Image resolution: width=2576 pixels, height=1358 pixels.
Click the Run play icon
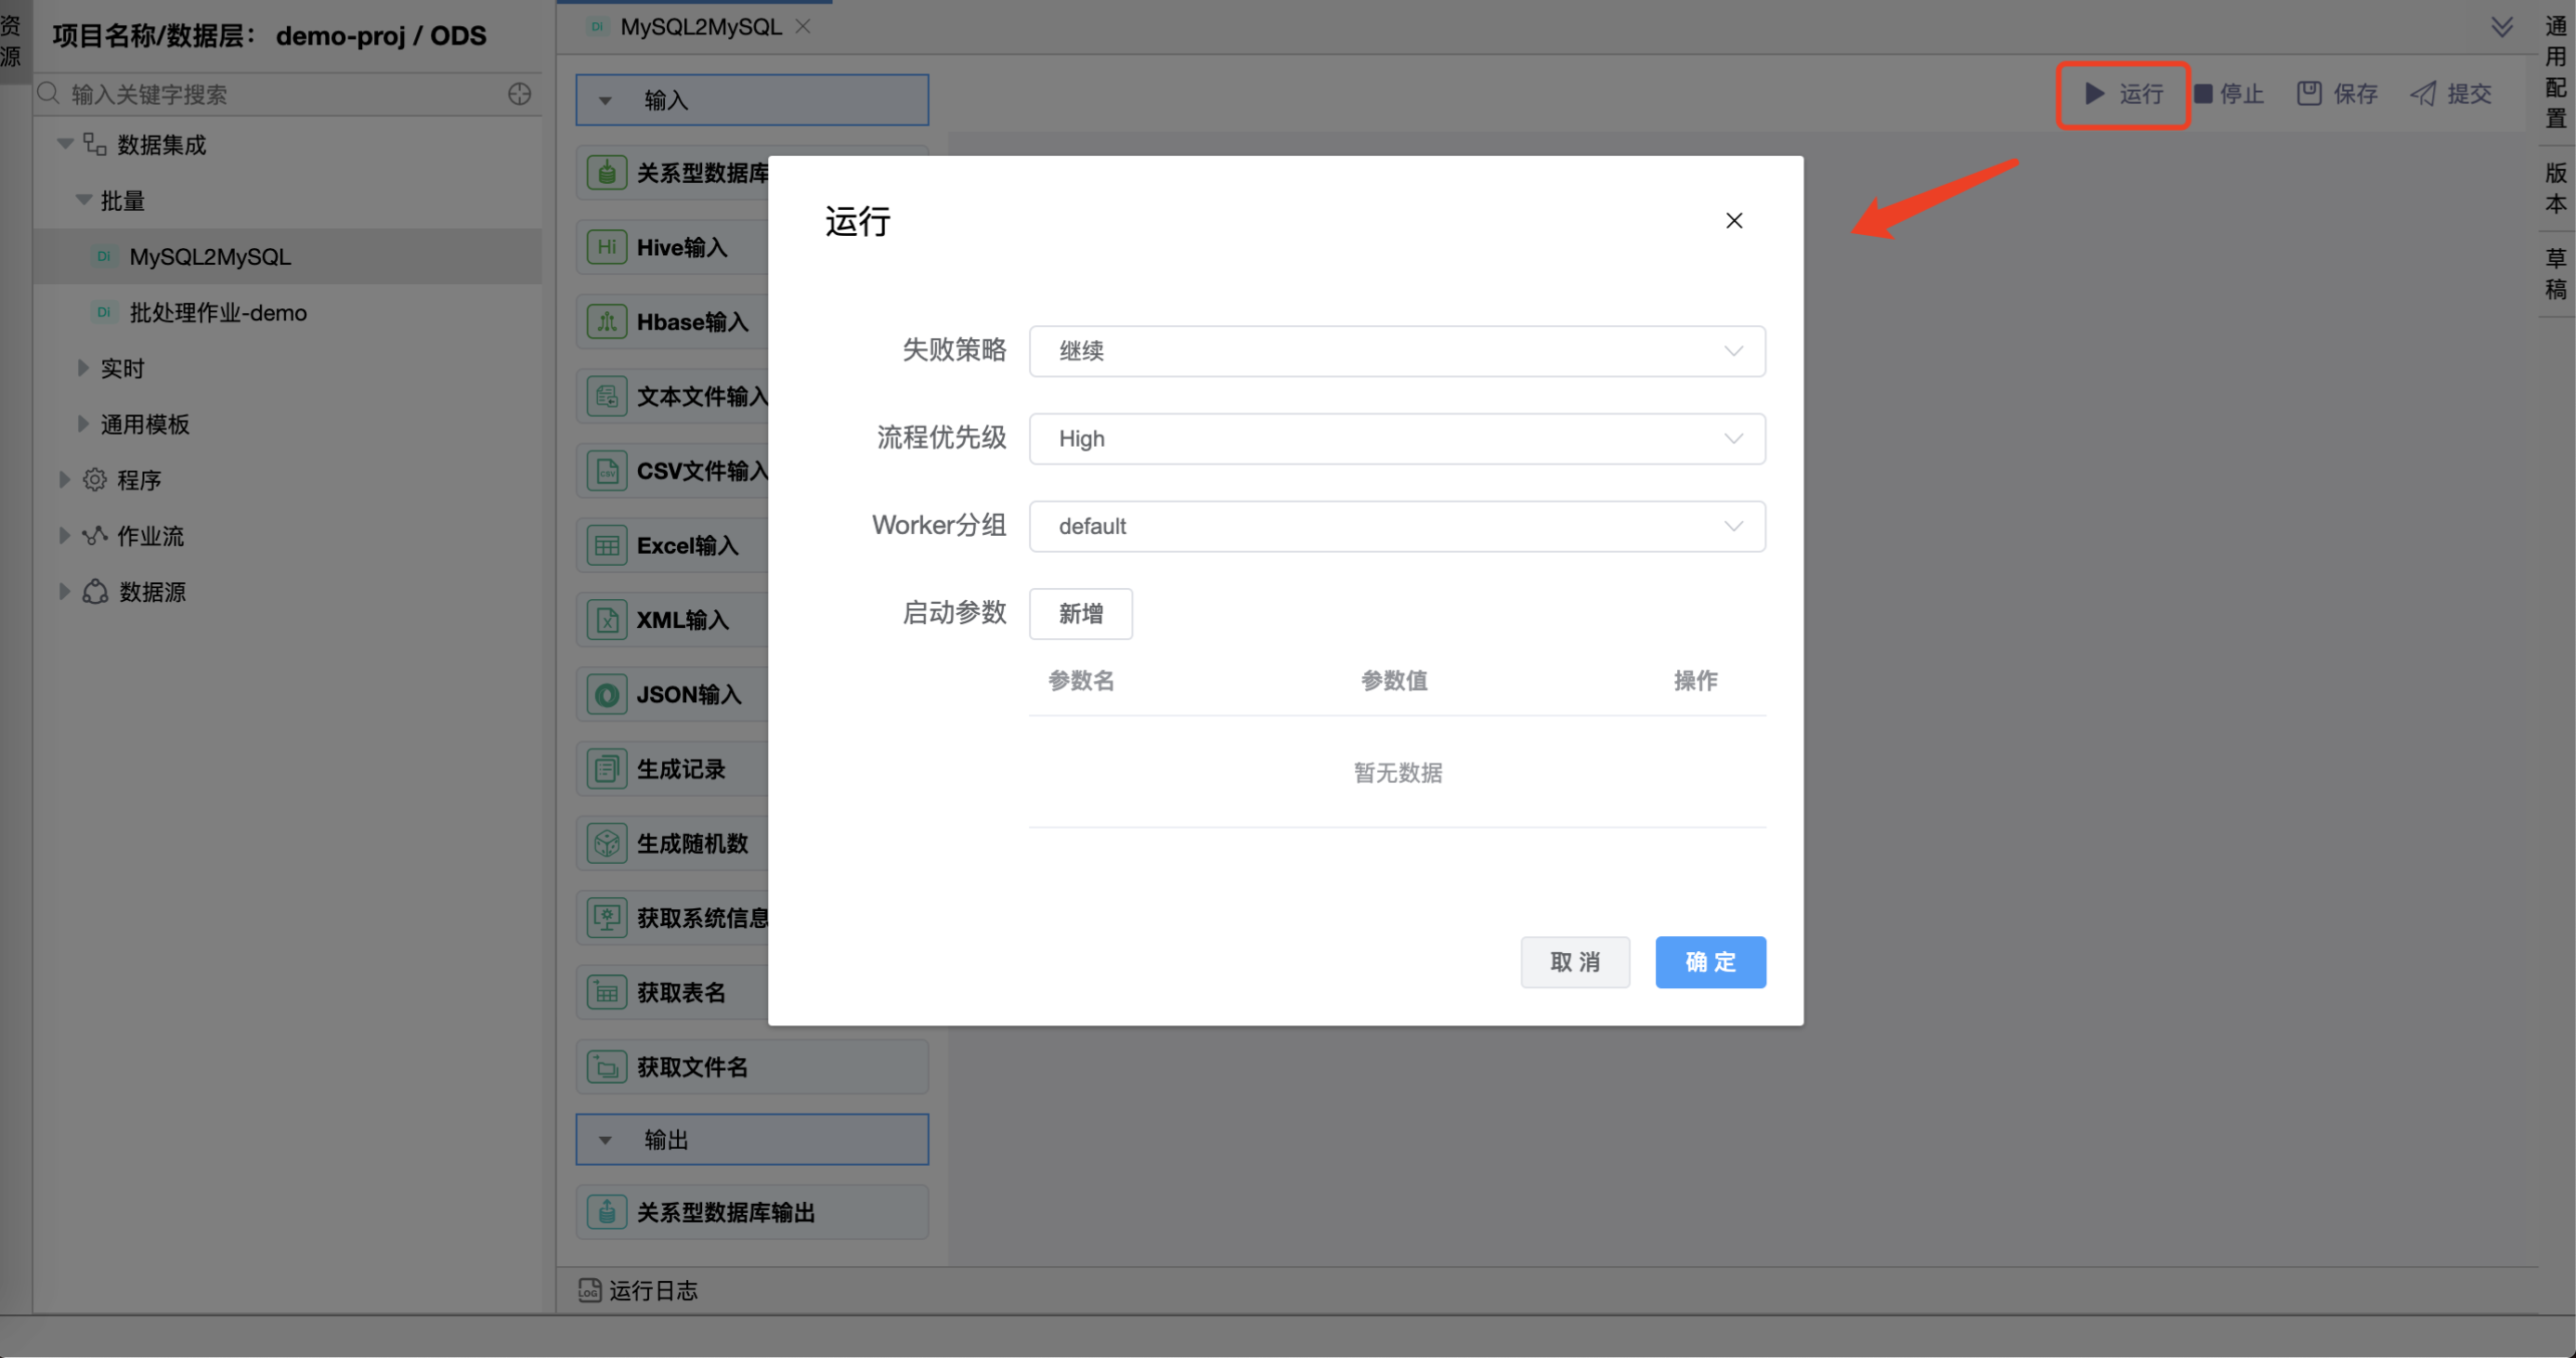point(2094,94)
